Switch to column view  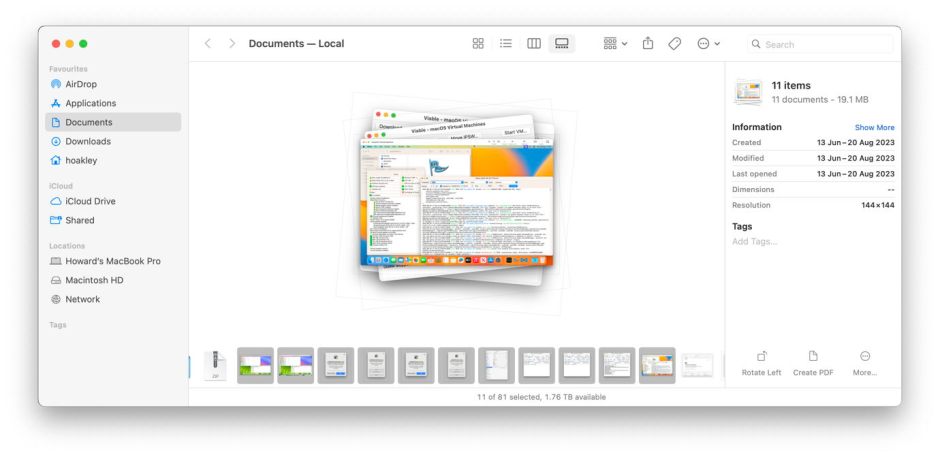(x=534, y=44)
